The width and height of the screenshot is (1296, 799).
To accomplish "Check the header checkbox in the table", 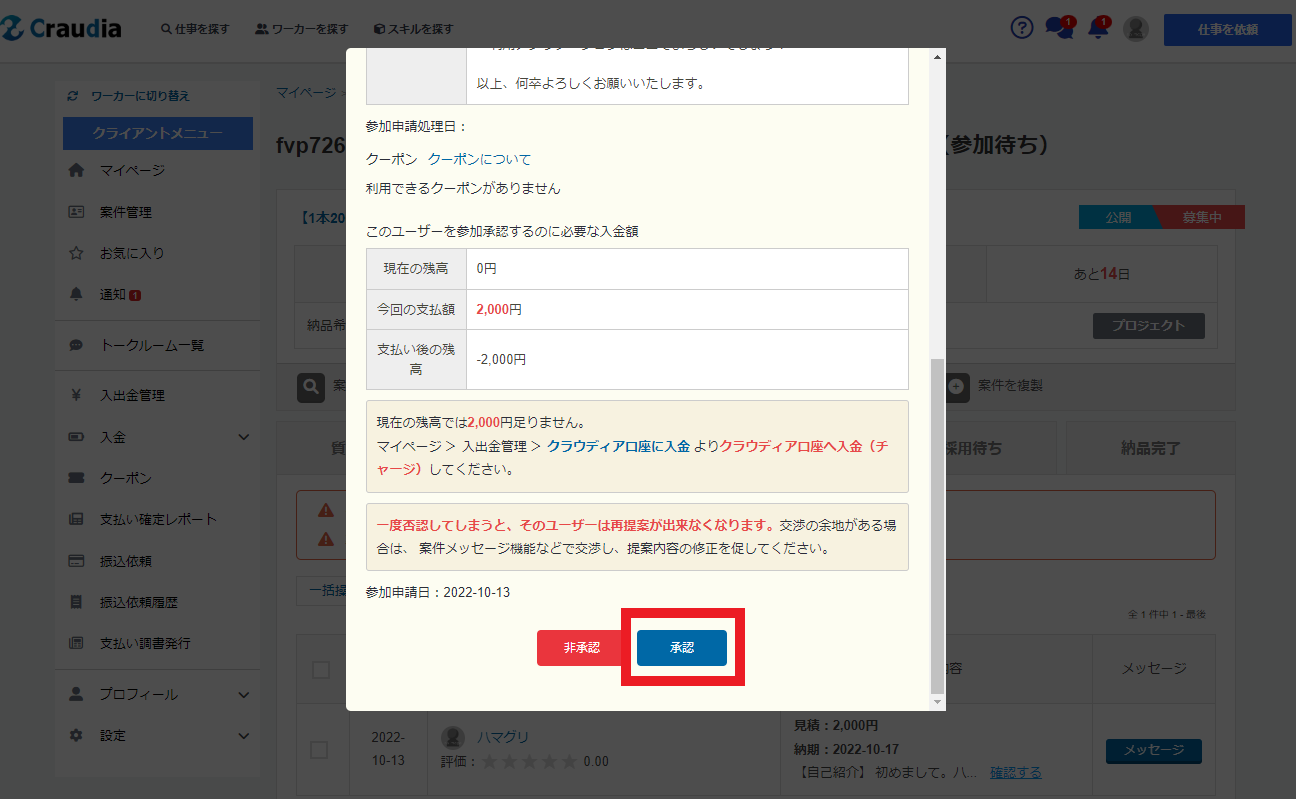I will pos(321,670).
